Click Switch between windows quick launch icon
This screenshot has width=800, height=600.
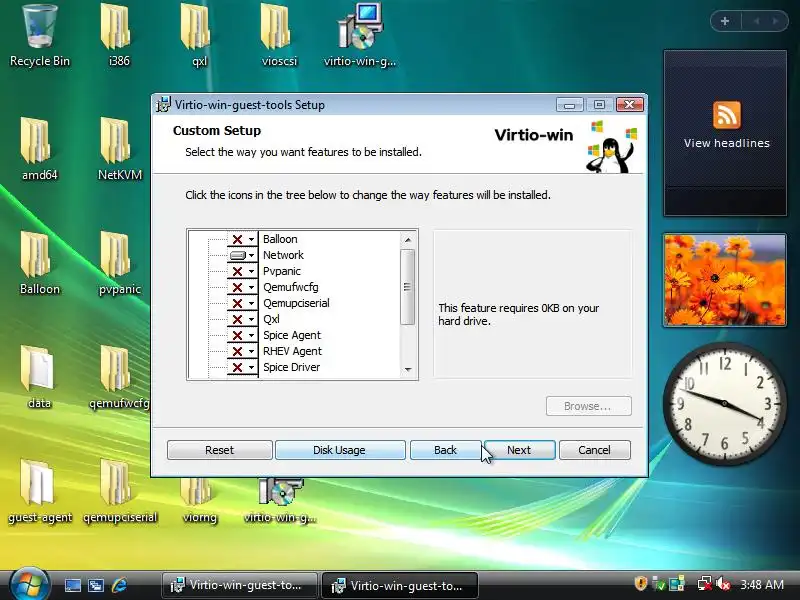click(96, 585)
